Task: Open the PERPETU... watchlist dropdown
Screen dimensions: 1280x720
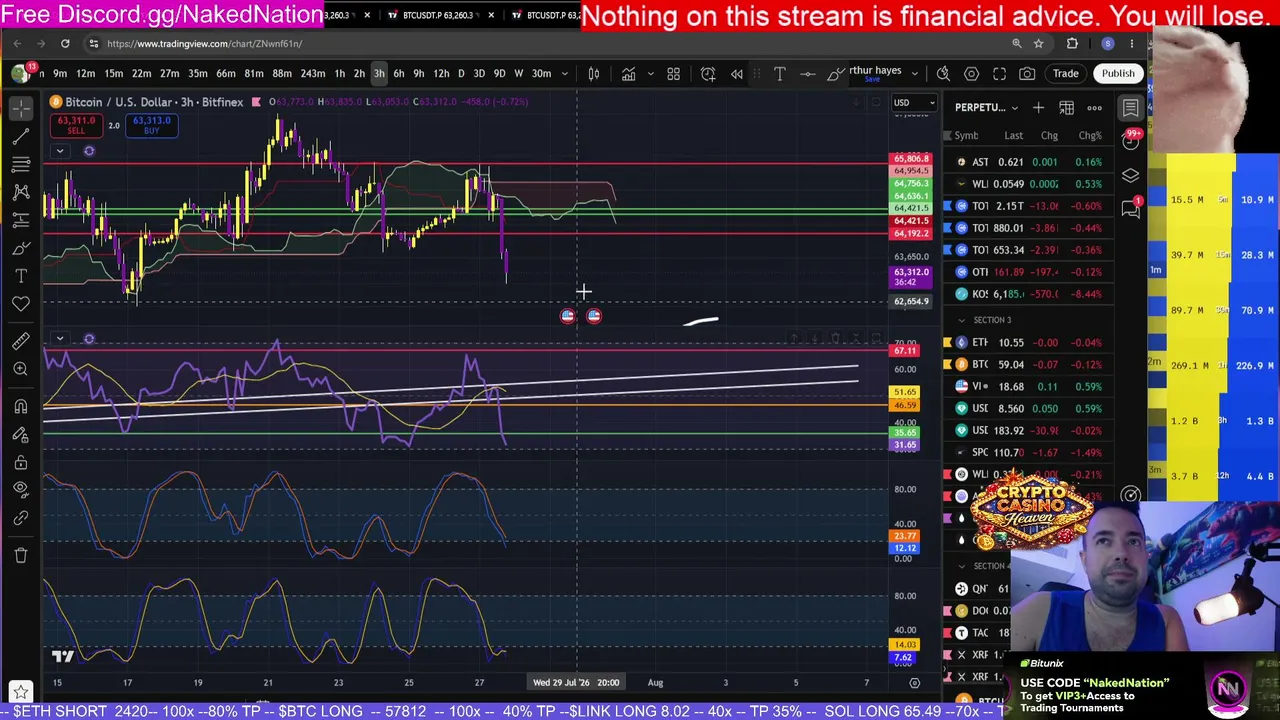Action: (986, 107)
